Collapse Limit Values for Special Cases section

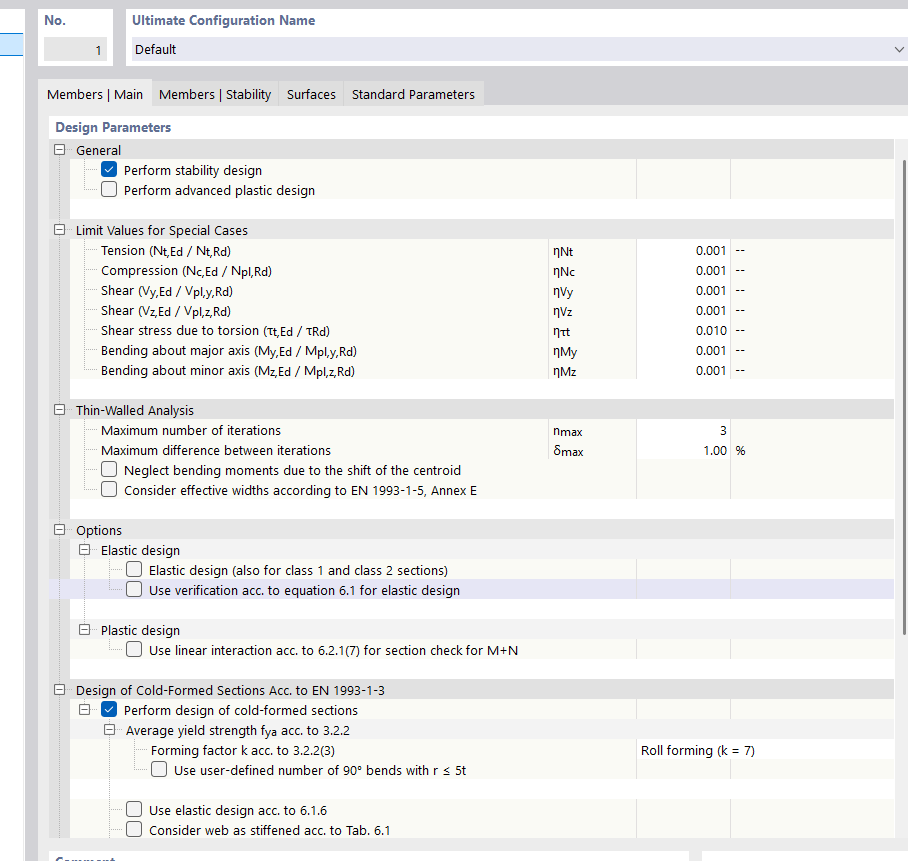click(x=60, y=230)
